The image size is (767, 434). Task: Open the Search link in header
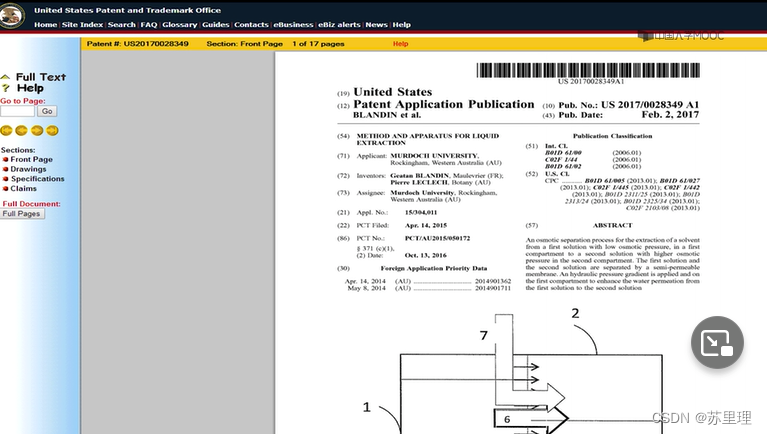[x=121, y=24]
